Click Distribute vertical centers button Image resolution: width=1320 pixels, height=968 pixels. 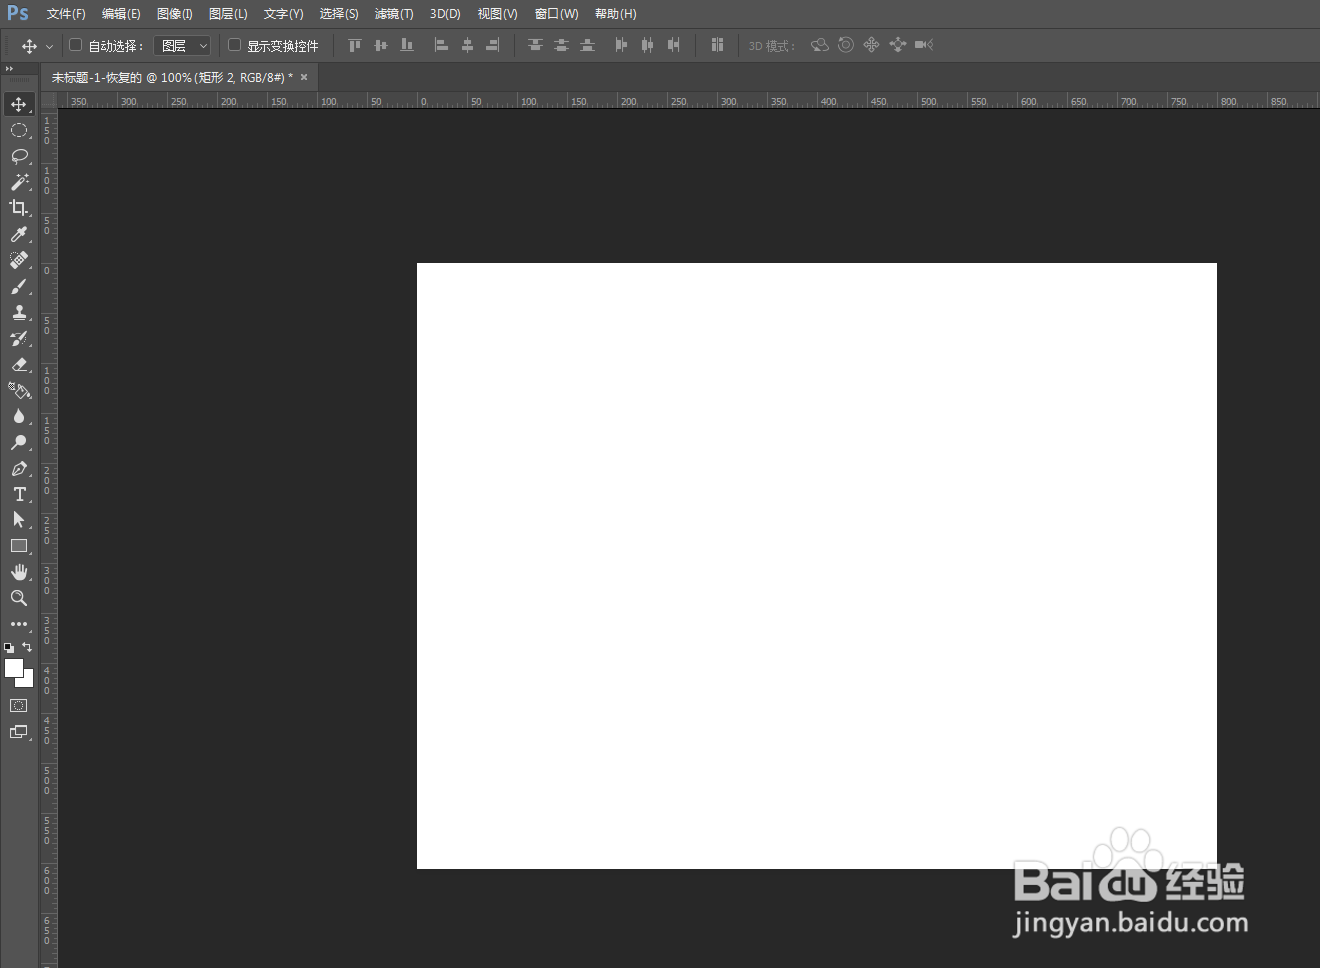click(561, 45)
